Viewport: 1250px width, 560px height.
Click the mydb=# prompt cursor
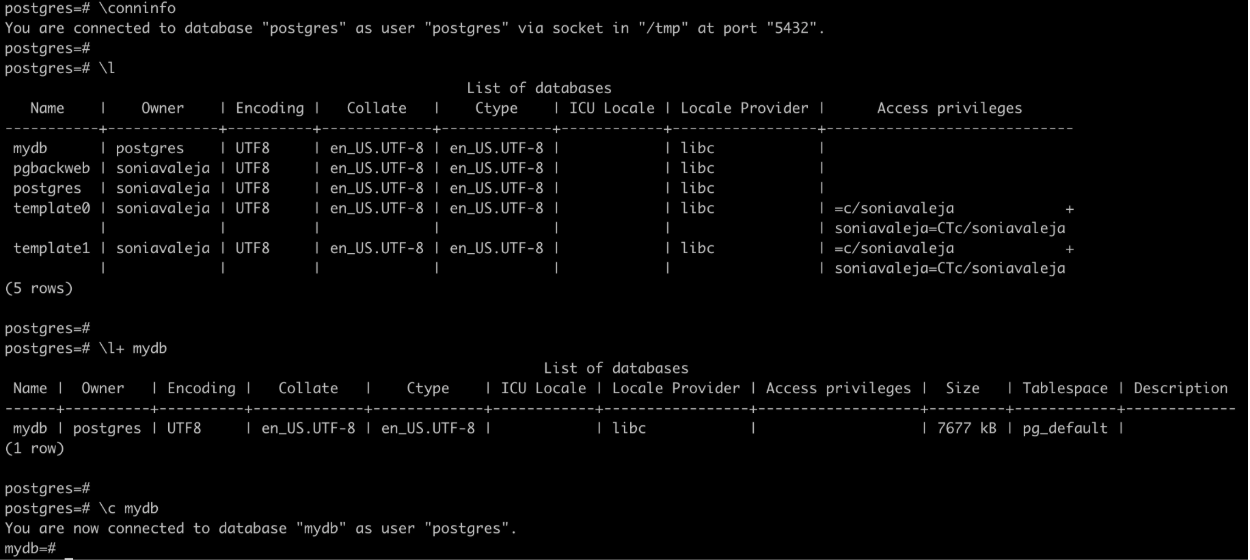coord(69,549)
